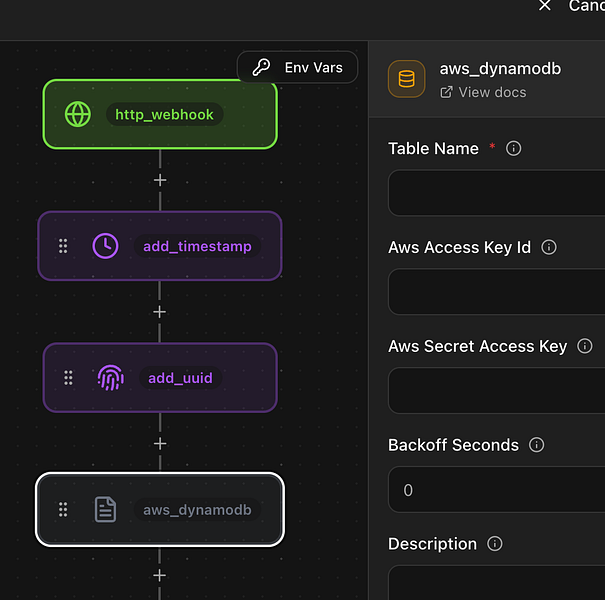
Task: Click the clock icon on add_timestamp node
Action: (105, 246)
